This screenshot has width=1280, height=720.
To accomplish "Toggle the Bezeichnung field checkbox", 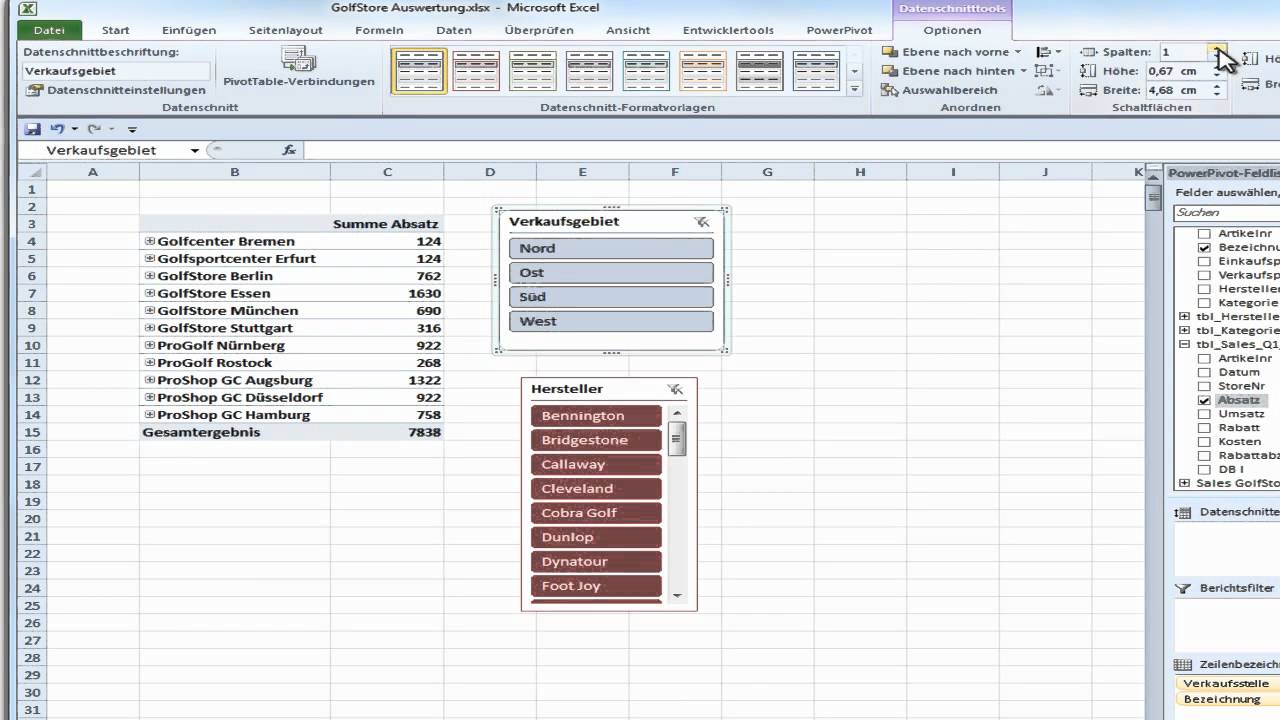I will coord(1204,247).
